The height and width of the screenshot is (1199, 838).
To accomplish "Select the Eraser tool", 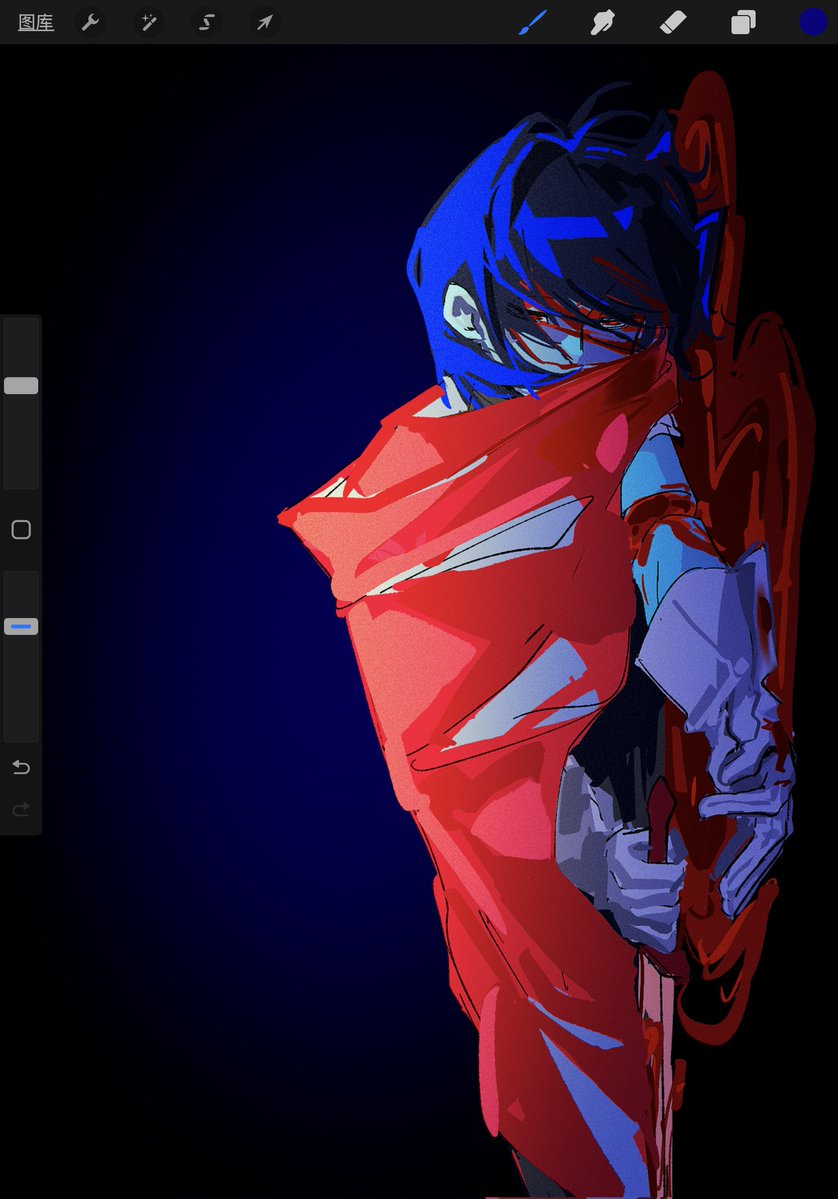I will [x=673, y=22].
